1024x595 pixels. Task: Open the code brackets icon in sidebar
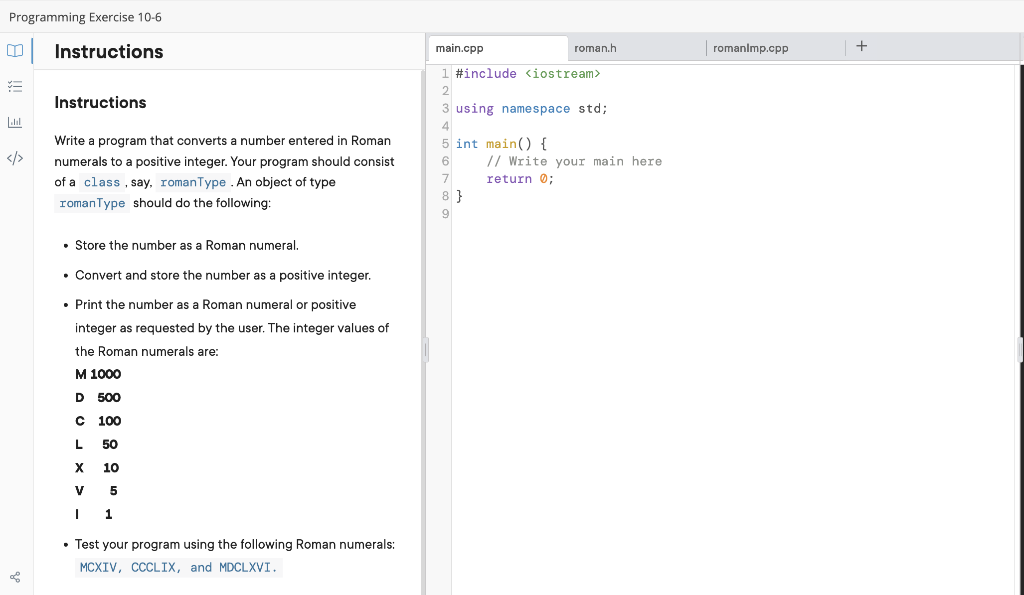[x=15, y=158]
